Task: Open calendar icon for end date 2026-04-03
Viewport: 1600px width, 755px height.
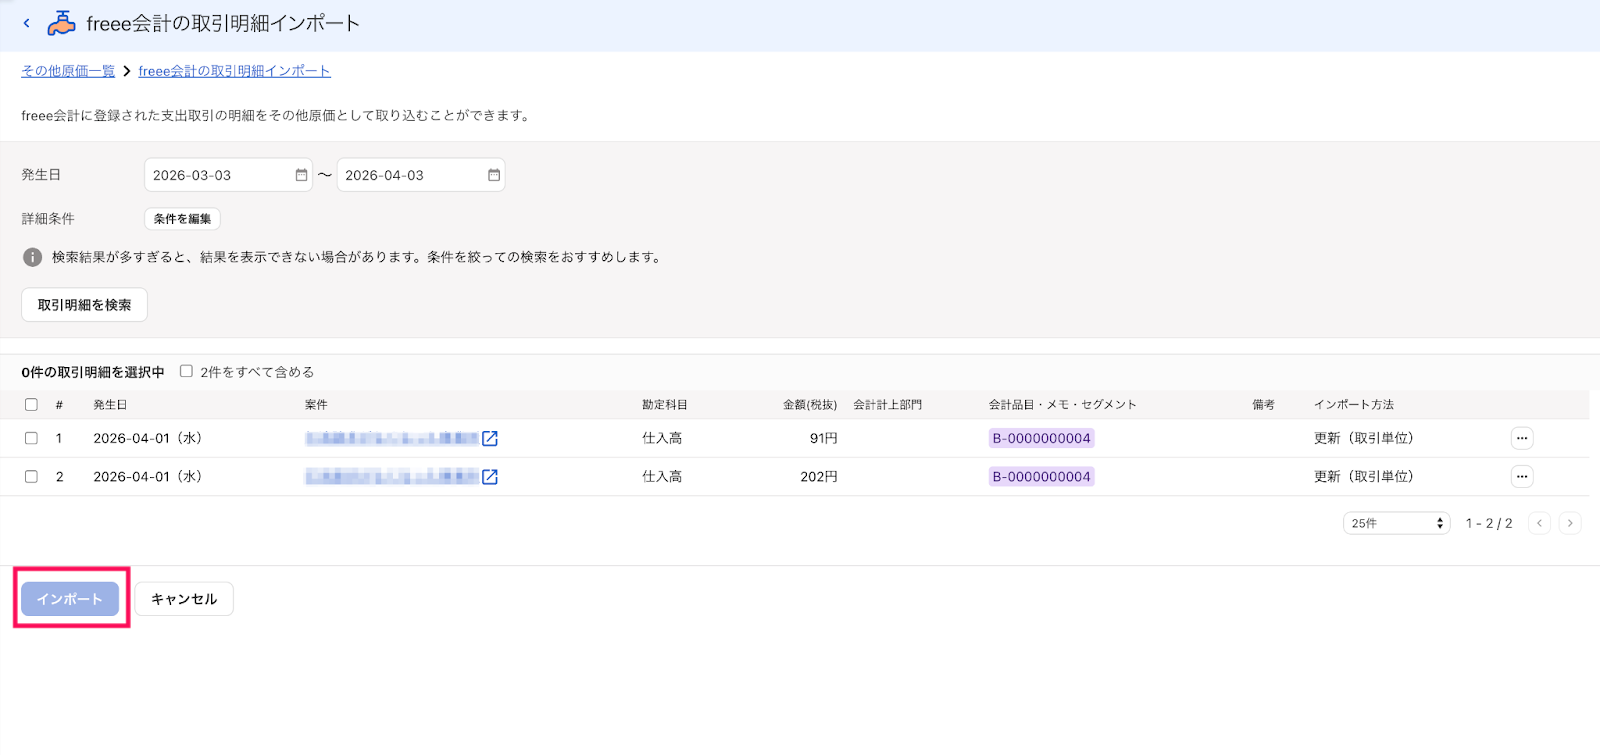Action: point(494,175)
